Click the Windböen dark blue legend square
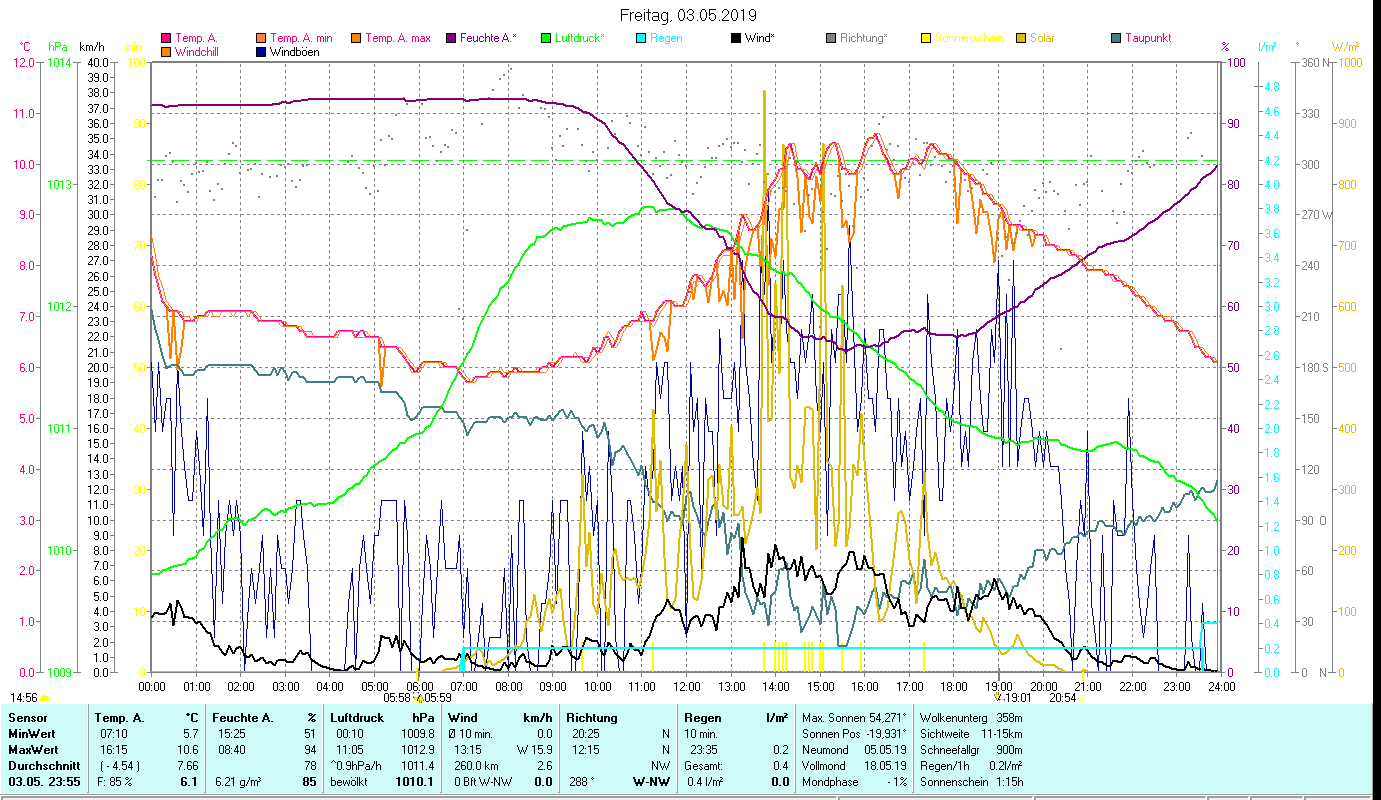This screenshot has height=800, width=1381. [262, 52]
